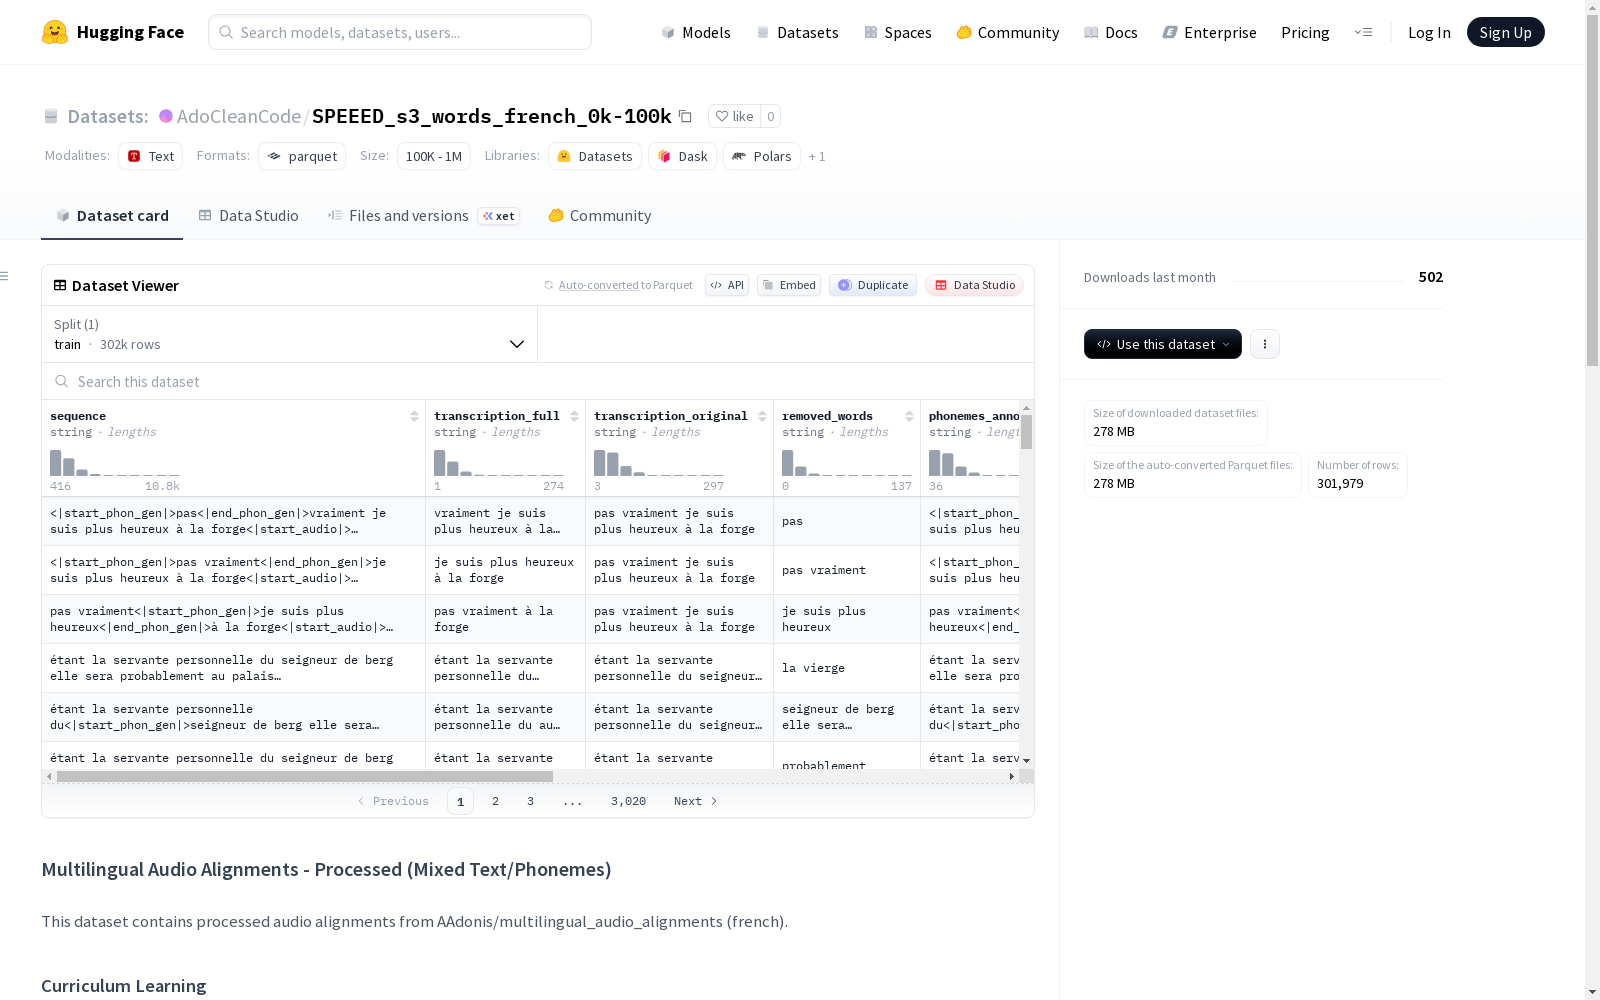Copy dataset name with copy icon

(x=685, y=116)
